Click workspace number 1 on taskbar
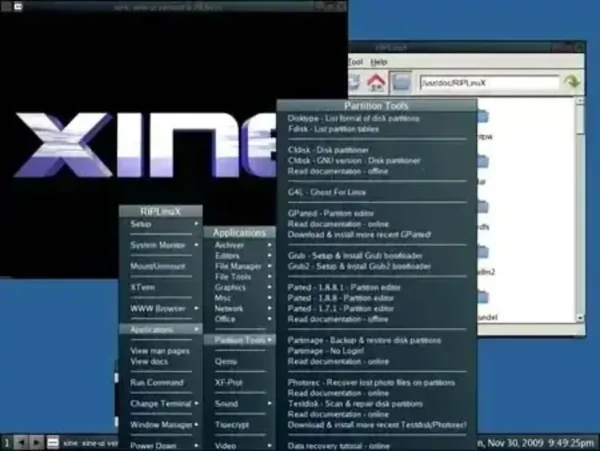This screenshot has width=600, height=451. 7,443
